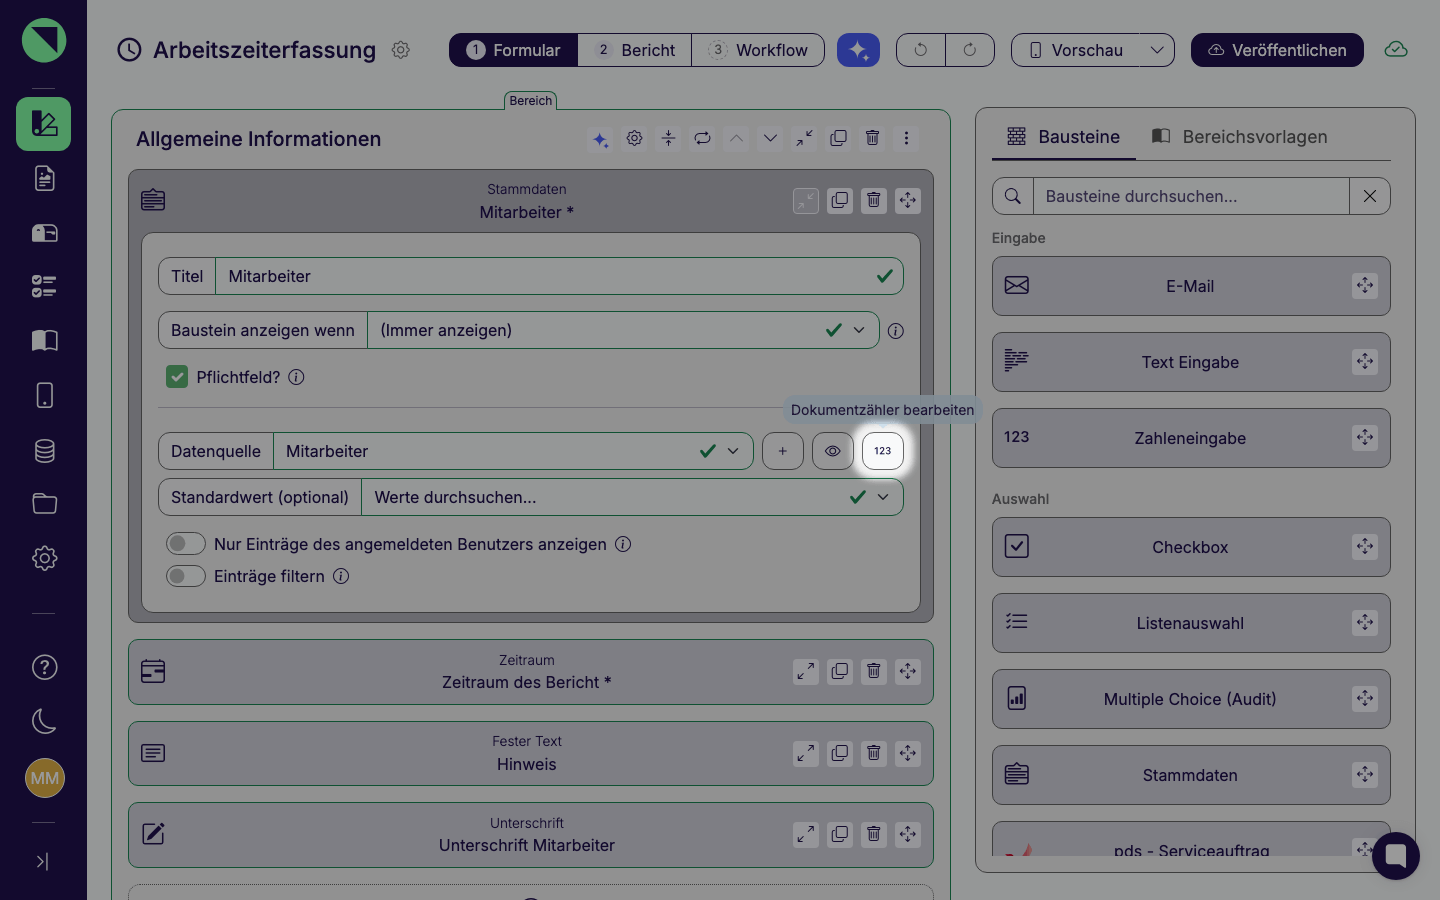Click the cloud sync status icon
Image resolution: width=1440 pixels, height=900 pixels.
tap(1396, 50)
